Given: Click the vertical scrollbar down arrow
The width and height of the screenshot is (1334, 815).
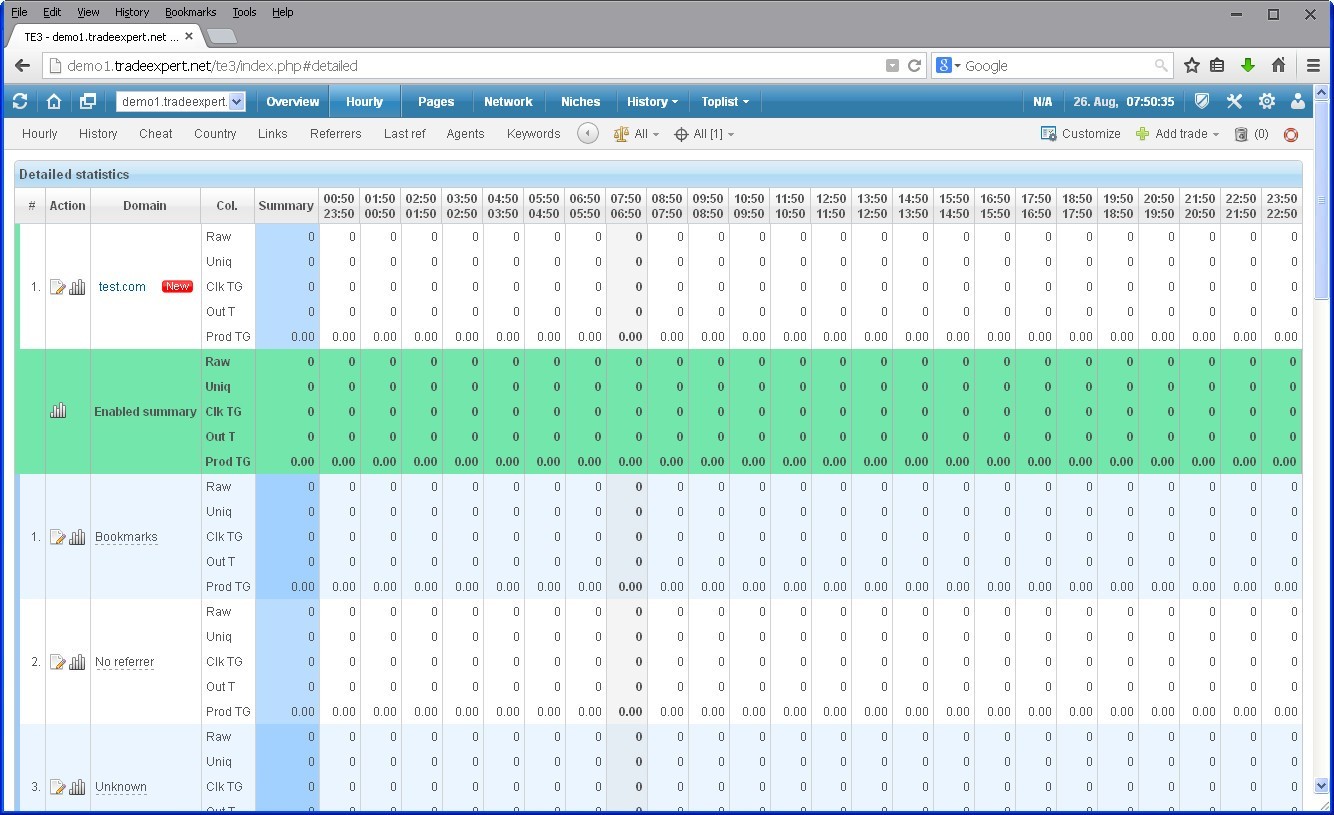Looking at the screenshot, I should coord(1321,786).
